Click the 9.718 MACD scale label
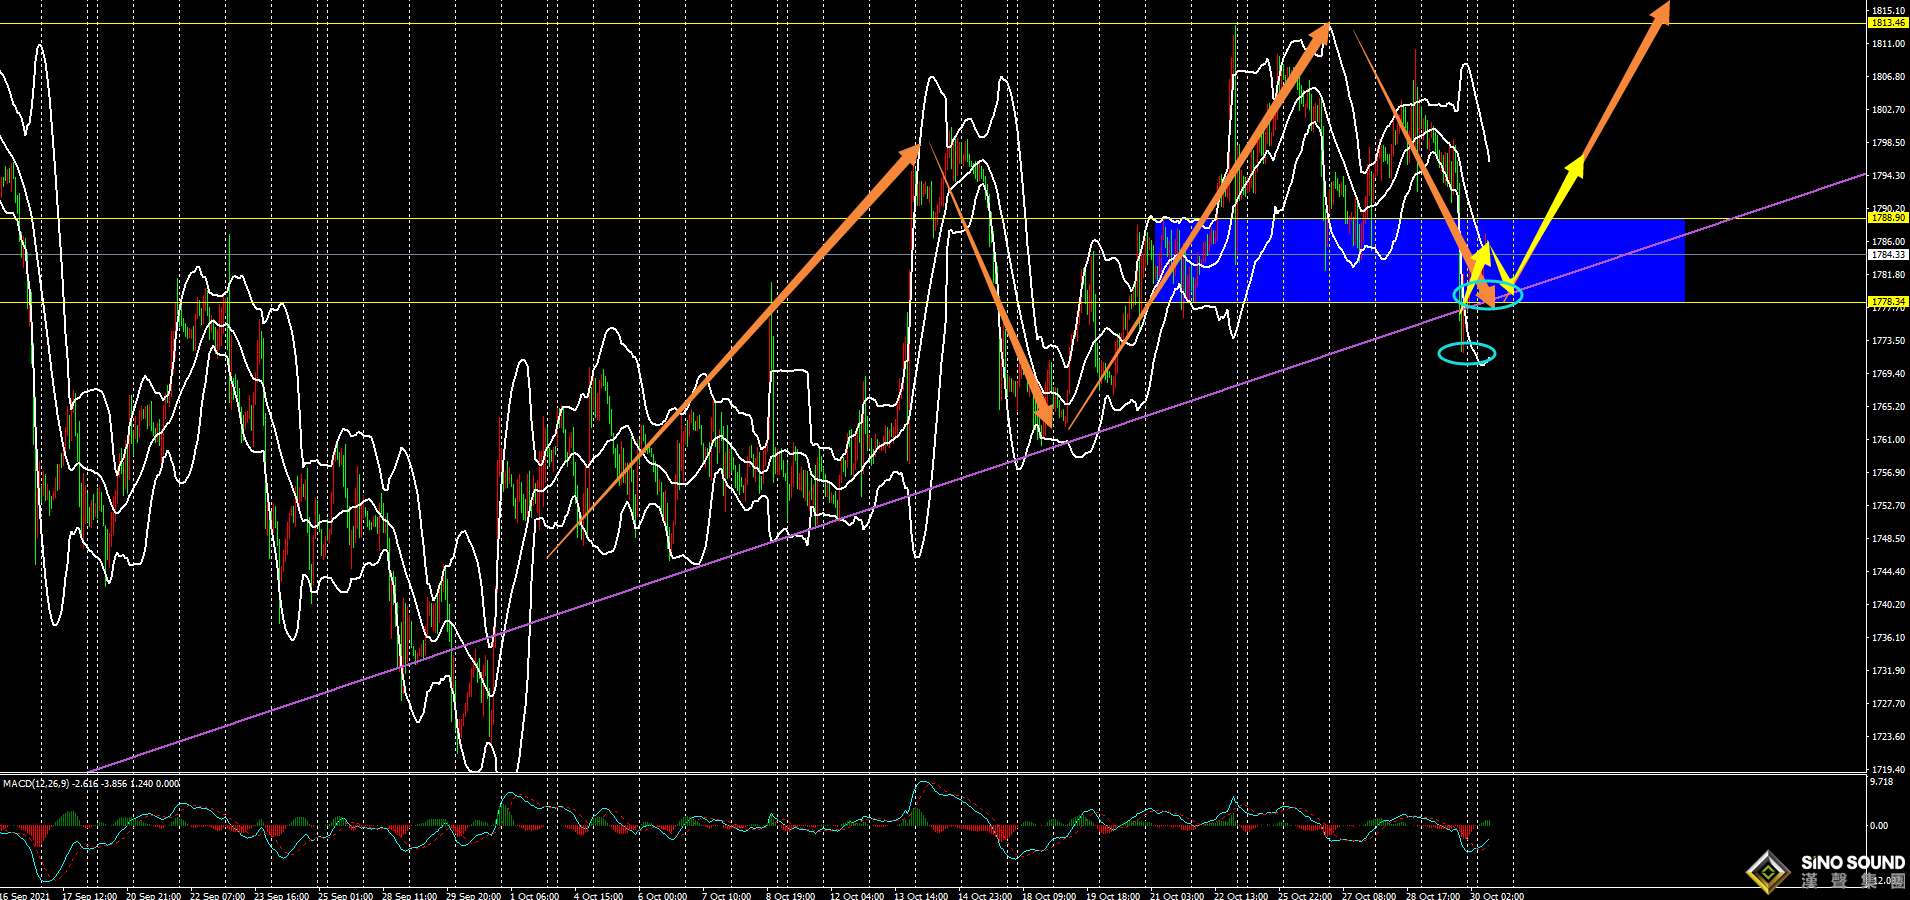Image resolution: width=1910 pixels, height=900 pixels. 1881,781
